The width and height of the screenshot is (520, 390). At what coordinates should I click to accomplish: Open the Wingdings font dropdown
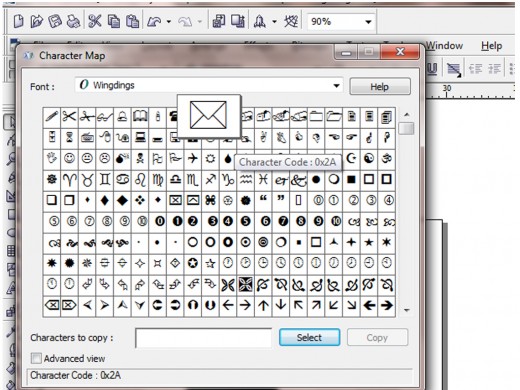point(336,86)
